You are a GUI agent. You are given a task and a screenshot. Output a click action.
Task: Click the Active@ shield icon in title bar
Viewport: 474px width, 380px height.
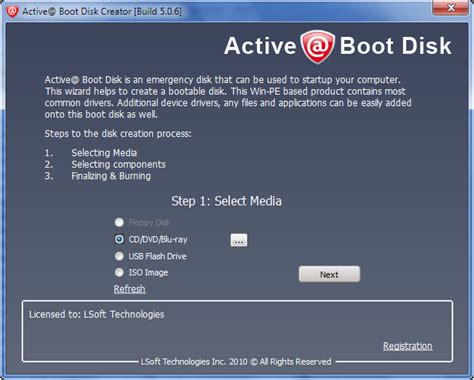pos(12,11)
